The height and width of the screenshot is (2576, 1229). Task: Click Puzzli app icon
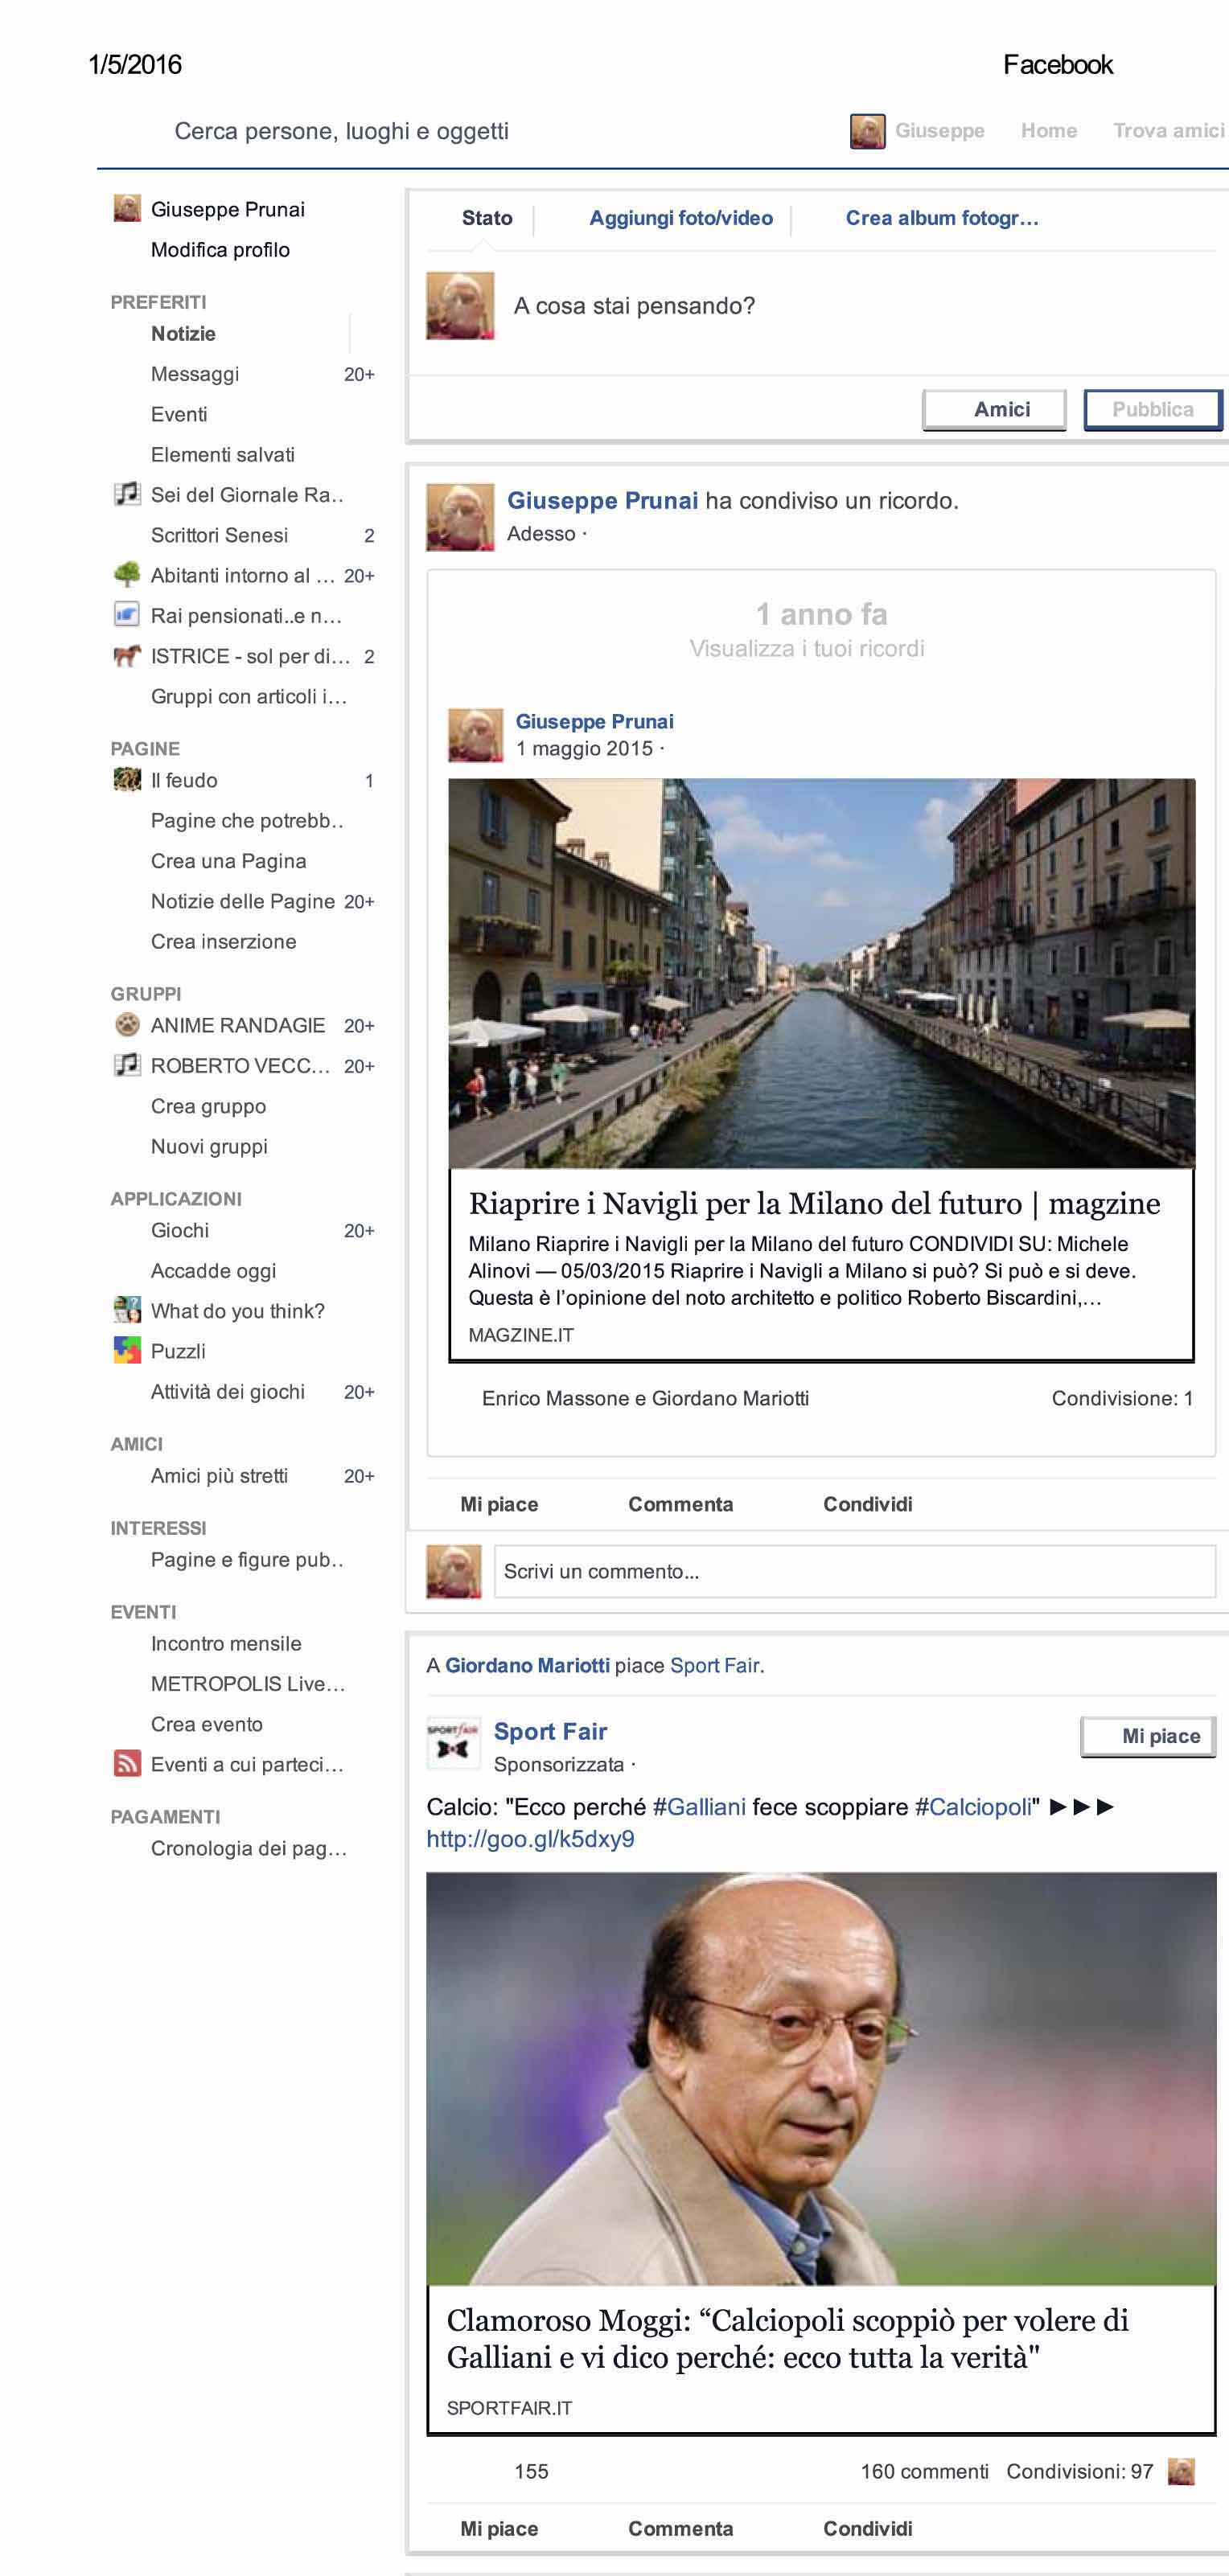click(x=127, y=1351)
